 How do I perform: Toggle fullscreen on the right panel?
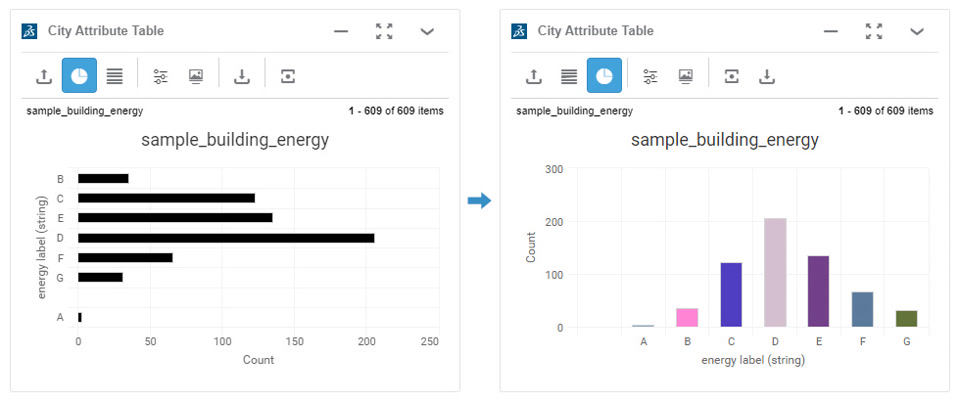tap(874, 31)
